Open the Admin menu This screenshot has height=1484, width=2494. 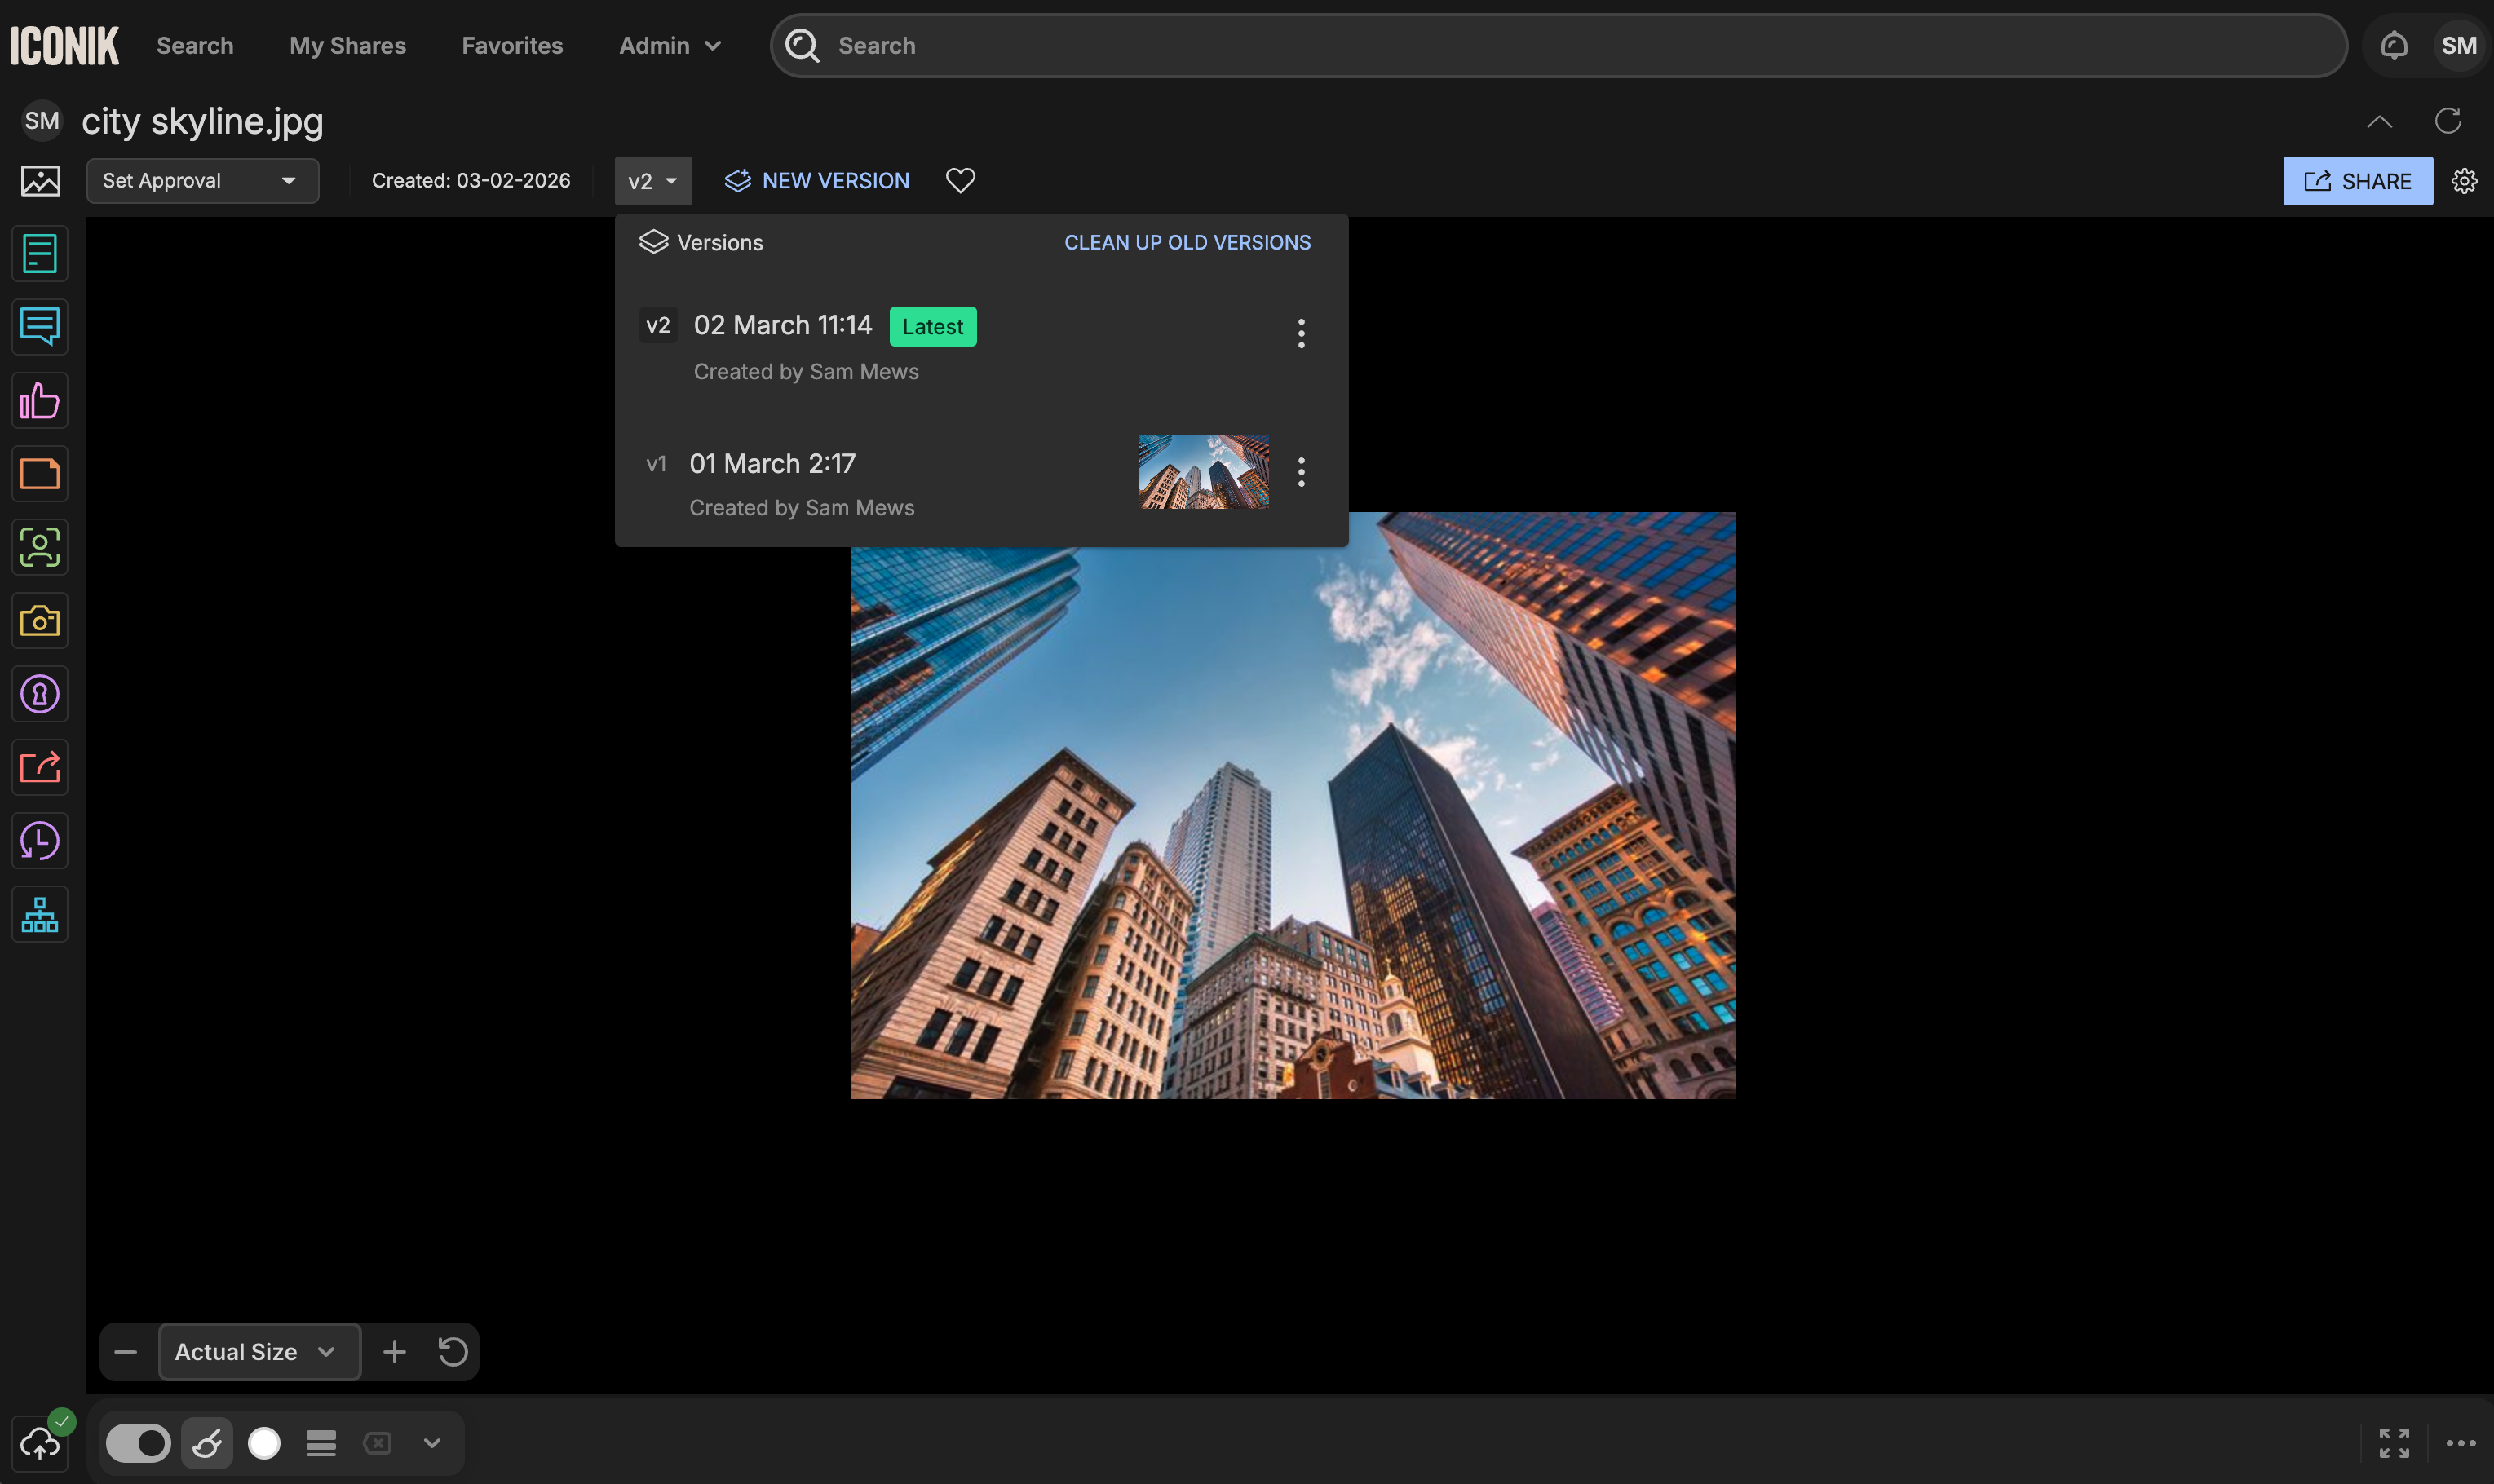[x=669, y=46]
